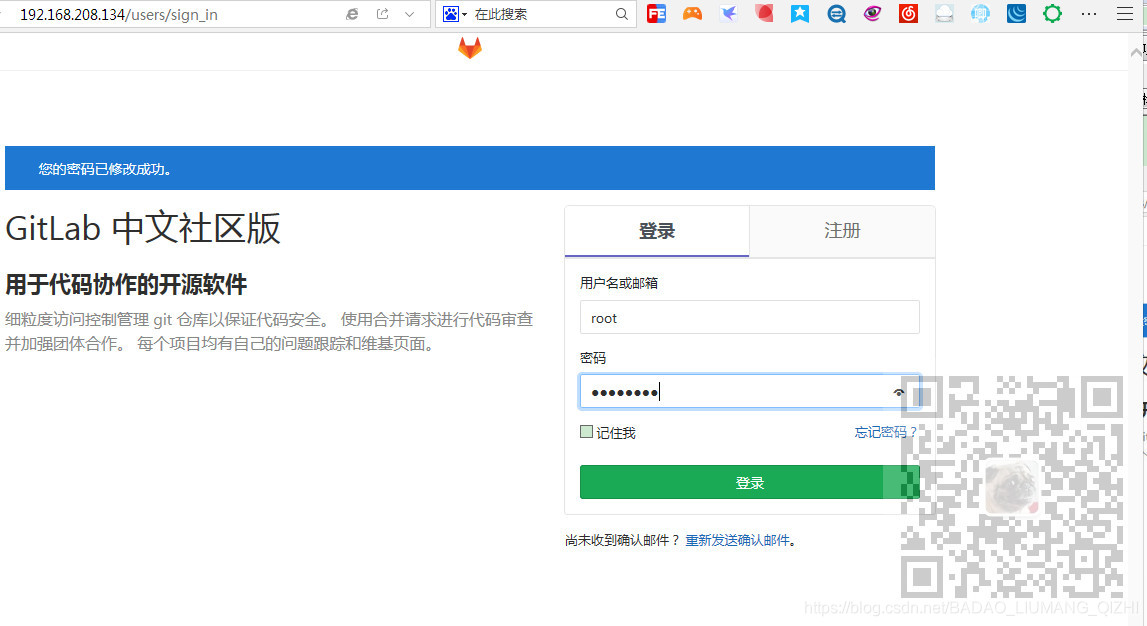
Task: Open the three-dots more extensions menu
Action: 1088,14
